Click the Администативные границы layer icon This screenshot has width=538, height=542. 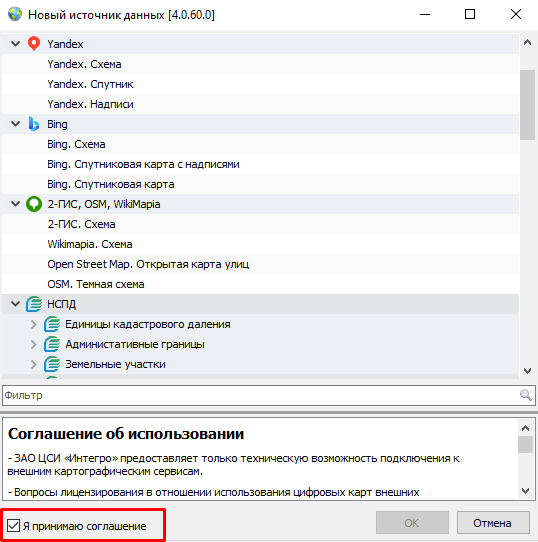click(x=52, y=344)
